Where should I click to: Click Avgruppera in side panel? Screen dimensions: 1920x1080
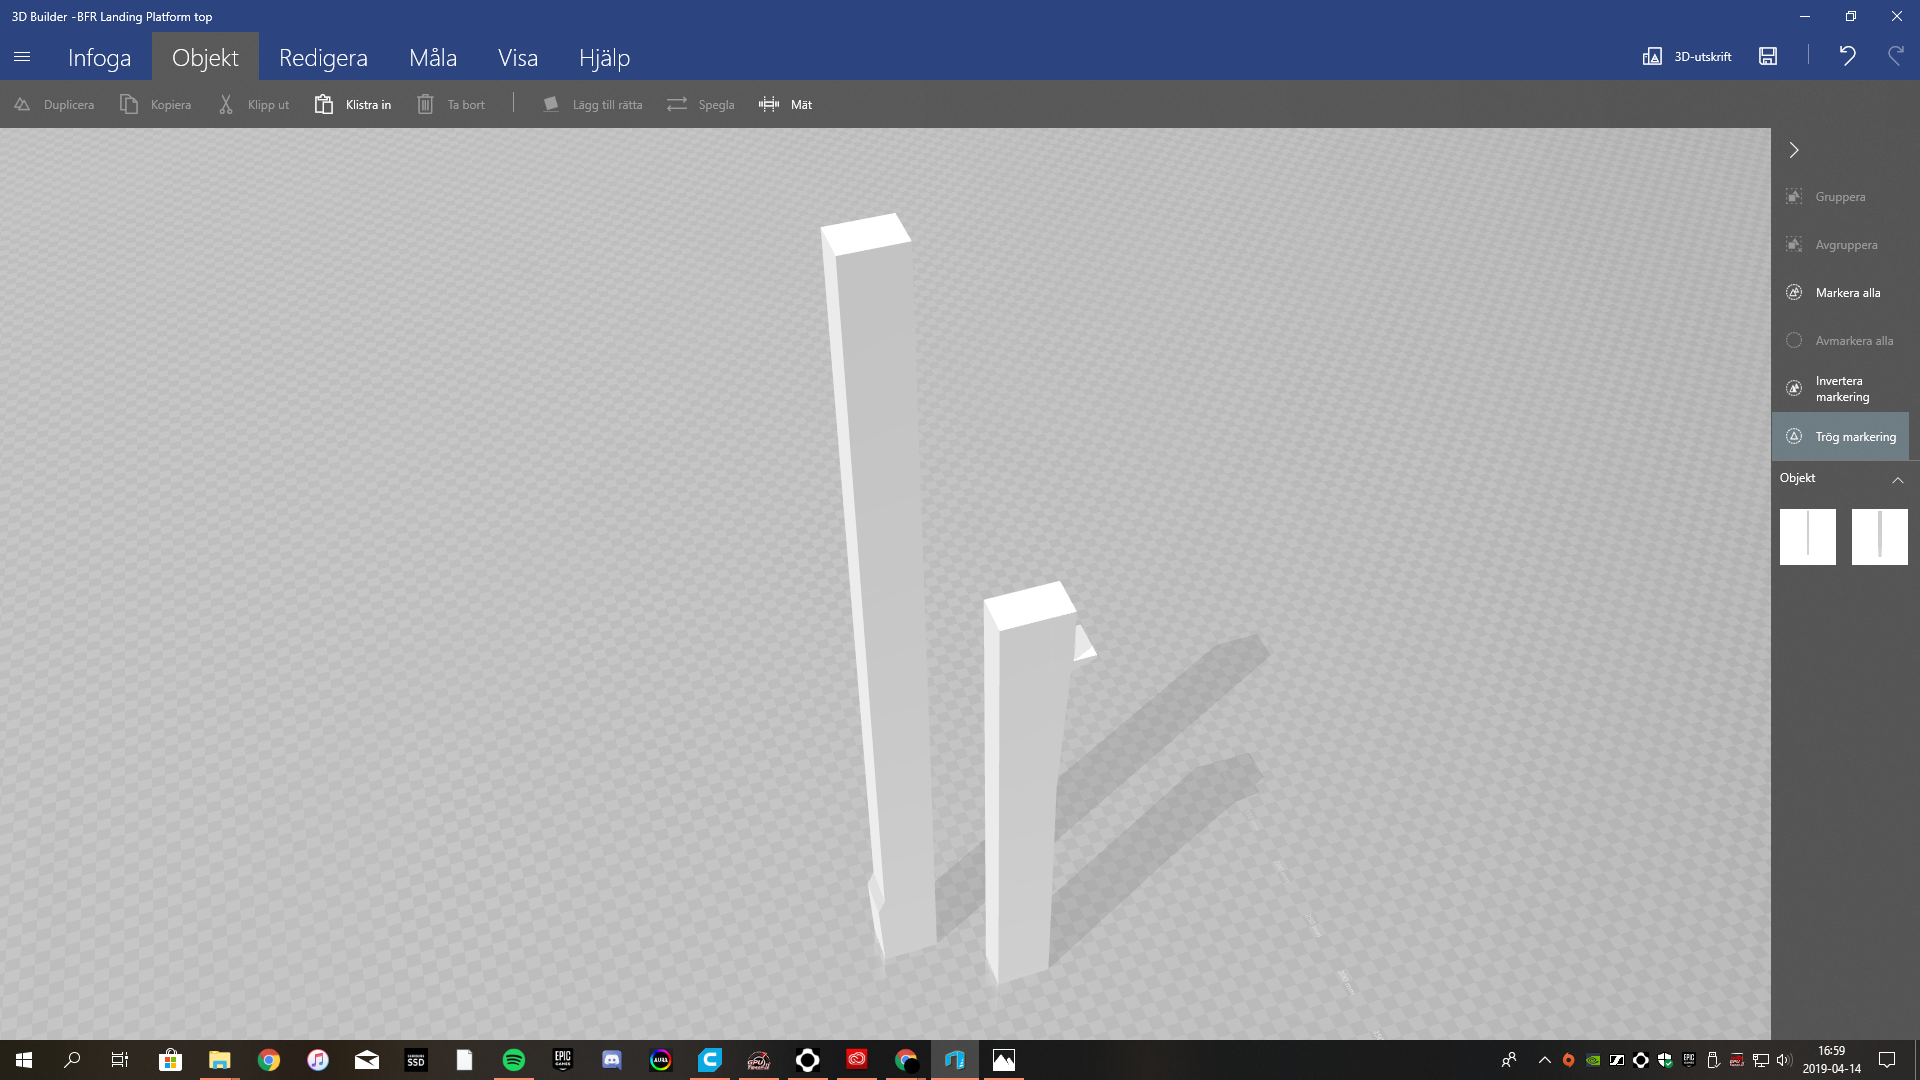pos(1840,245)
